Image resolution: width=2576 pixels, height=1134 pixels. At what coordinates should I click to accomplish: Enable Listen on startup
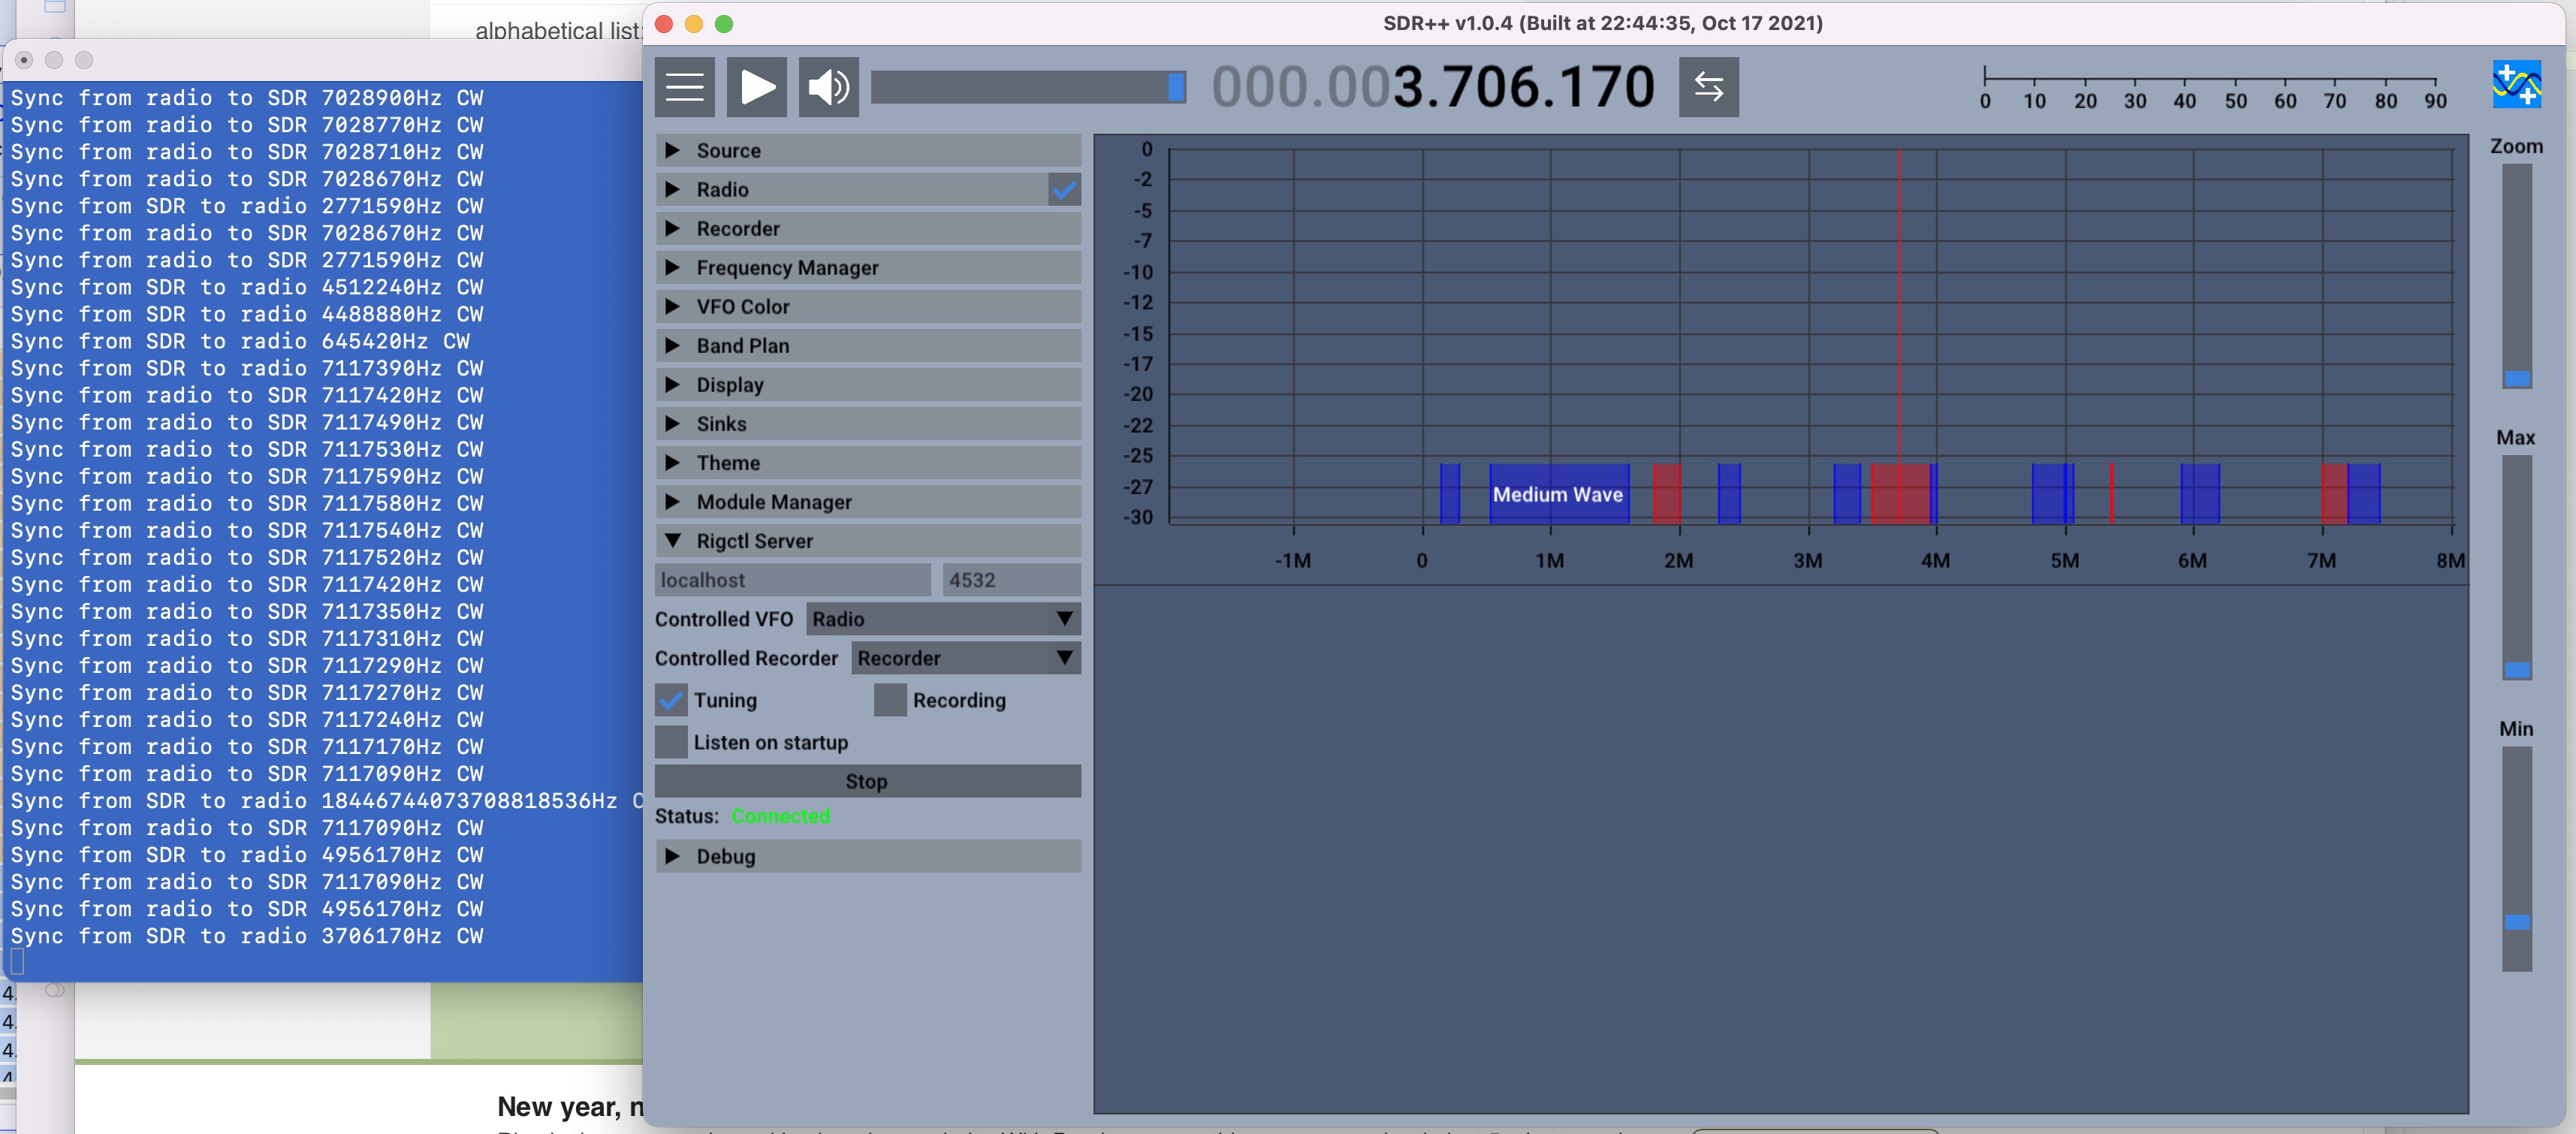[x=671, y=742]
